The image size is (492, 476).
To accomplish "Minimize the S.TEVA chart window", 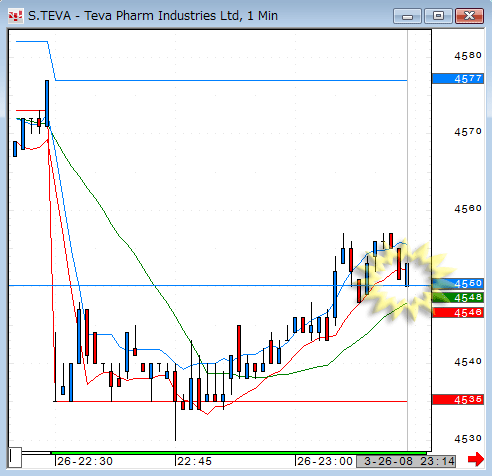I will 407,16.
